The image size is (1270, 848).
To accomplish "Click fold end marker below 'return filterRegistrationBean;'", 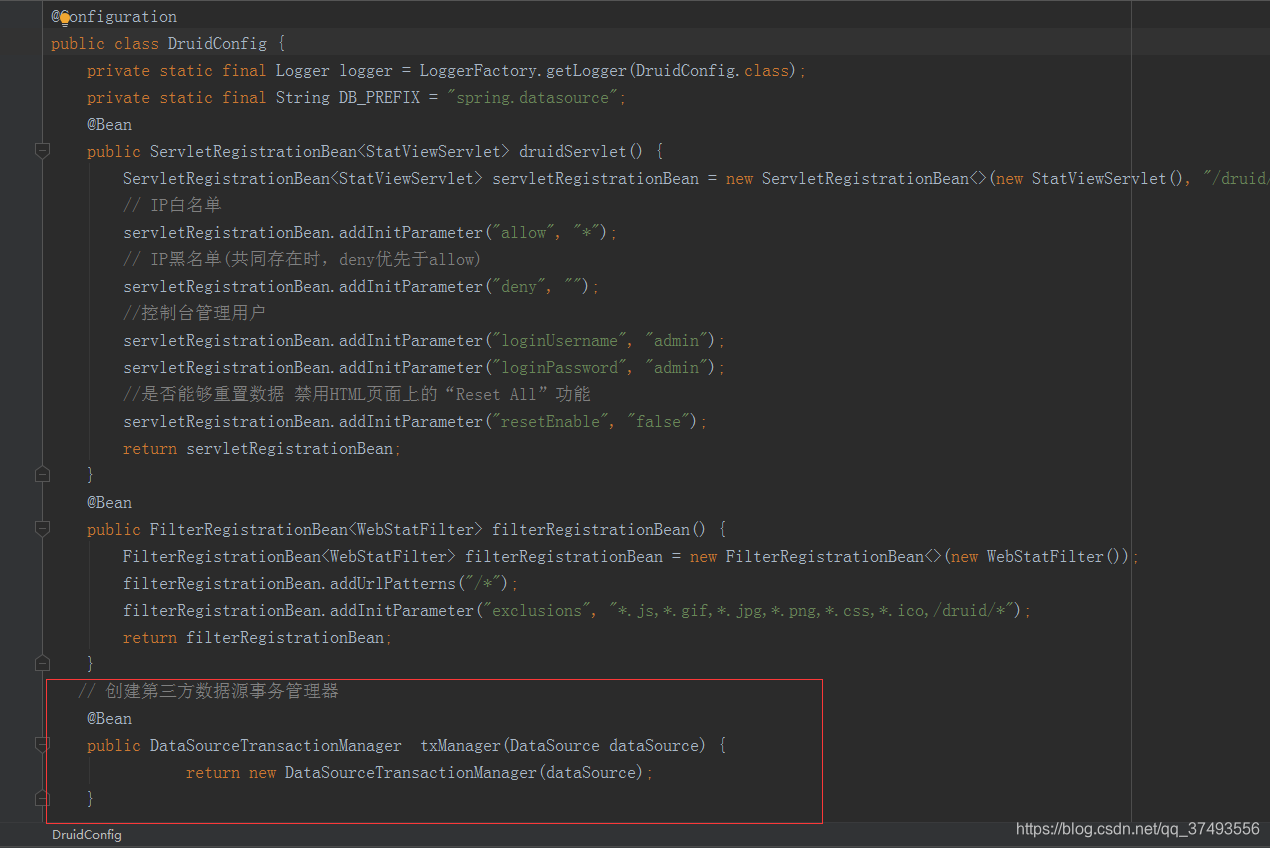I will [42, 664].
